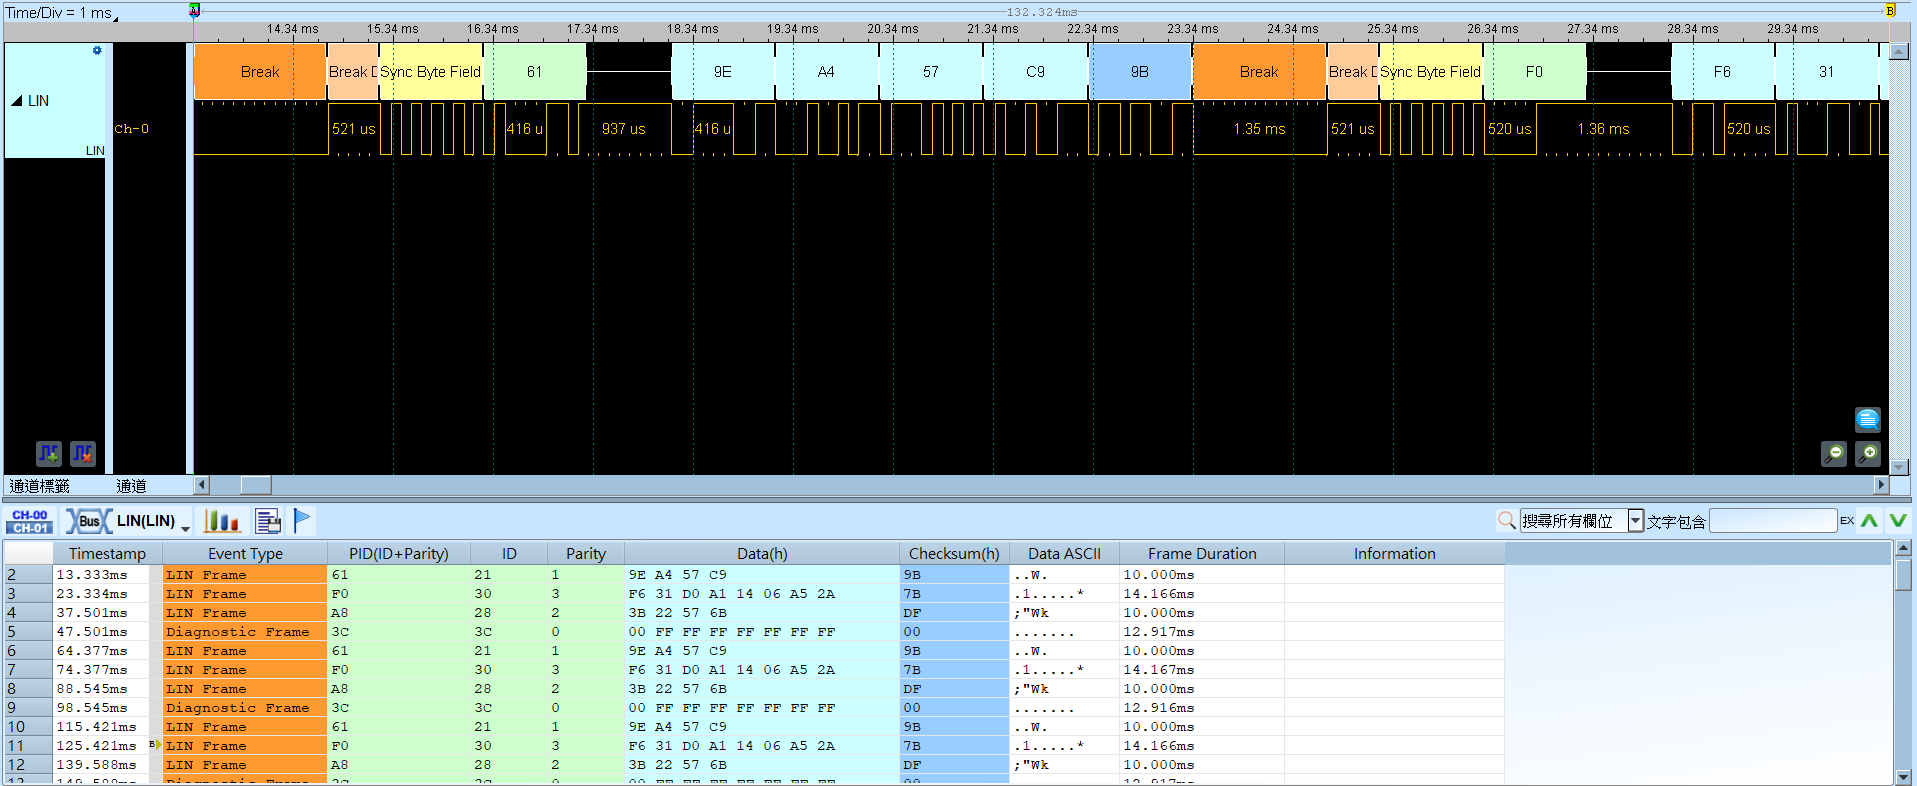Click the Event Type column header
Viewport: 1917px width, 786px height.
click(x=245, y=553)
